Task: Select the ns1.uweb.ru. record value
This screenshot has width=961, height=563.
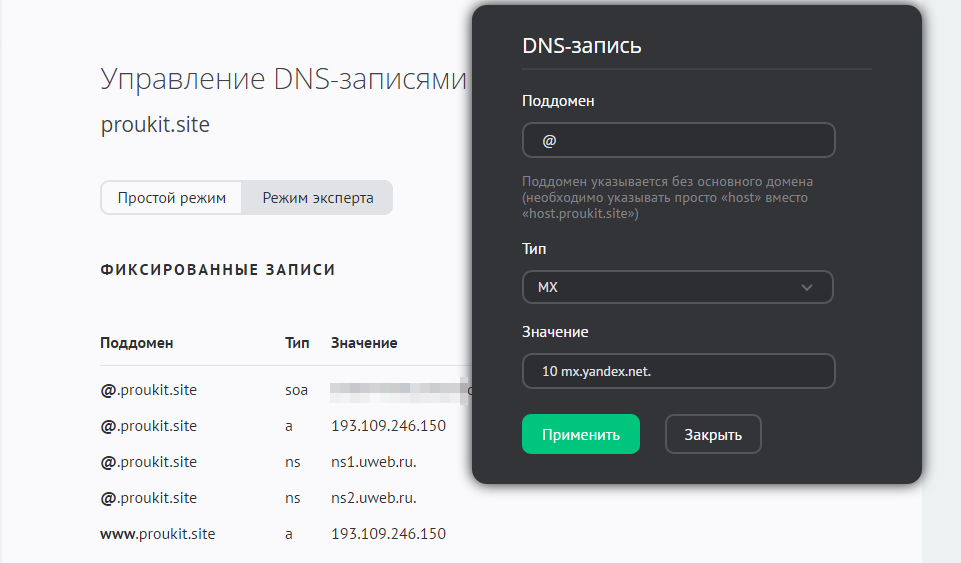Action: (373, 462)
